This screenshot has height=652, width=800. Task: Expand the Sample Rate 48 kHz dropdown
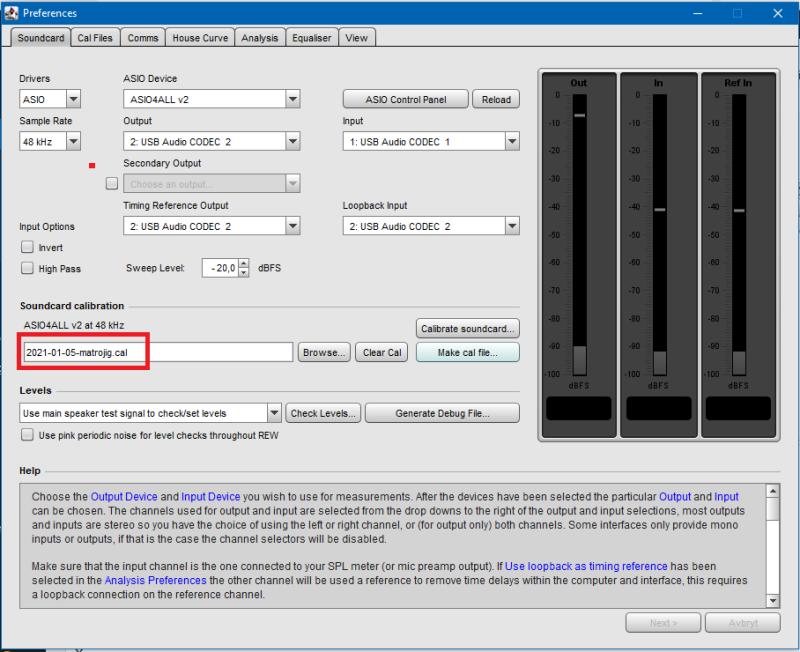click(50, 141)
